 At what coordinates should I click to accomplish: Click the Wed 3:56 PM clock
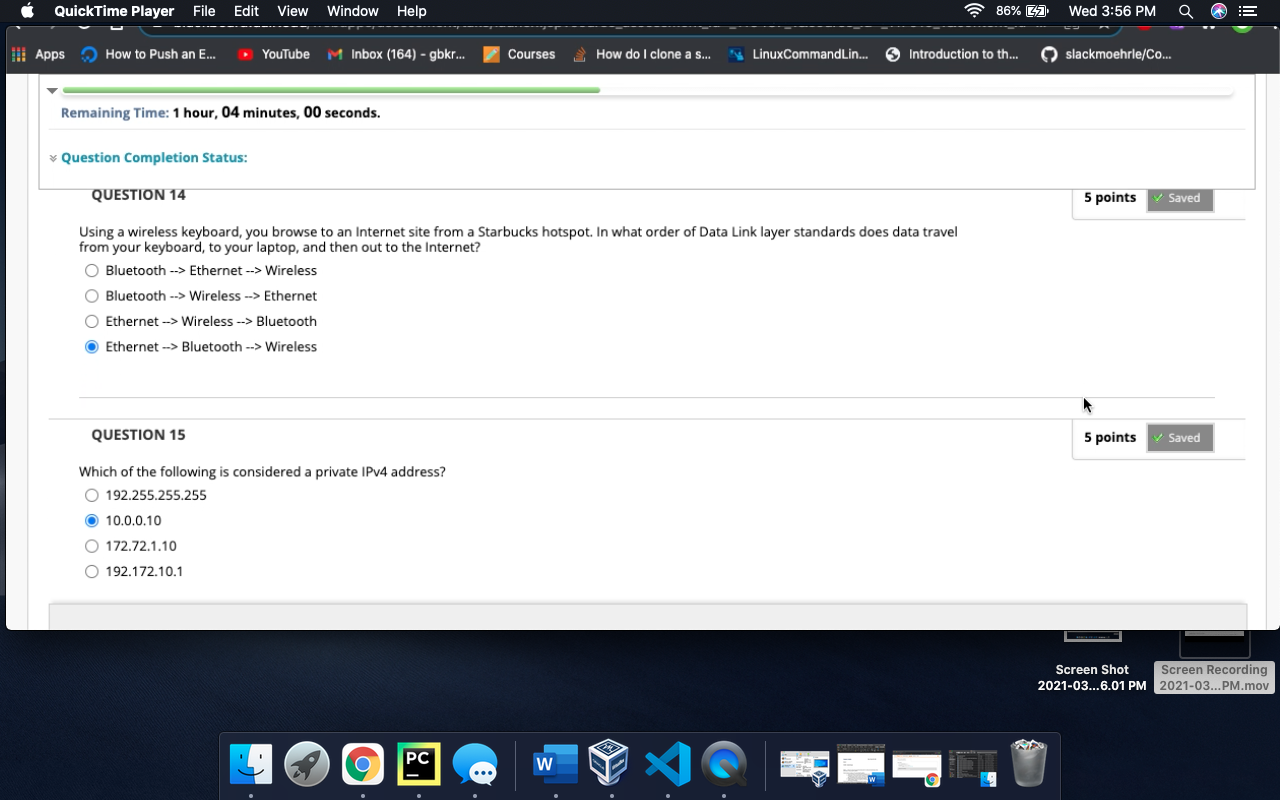pyautogui.click(x=1112, y=11)
